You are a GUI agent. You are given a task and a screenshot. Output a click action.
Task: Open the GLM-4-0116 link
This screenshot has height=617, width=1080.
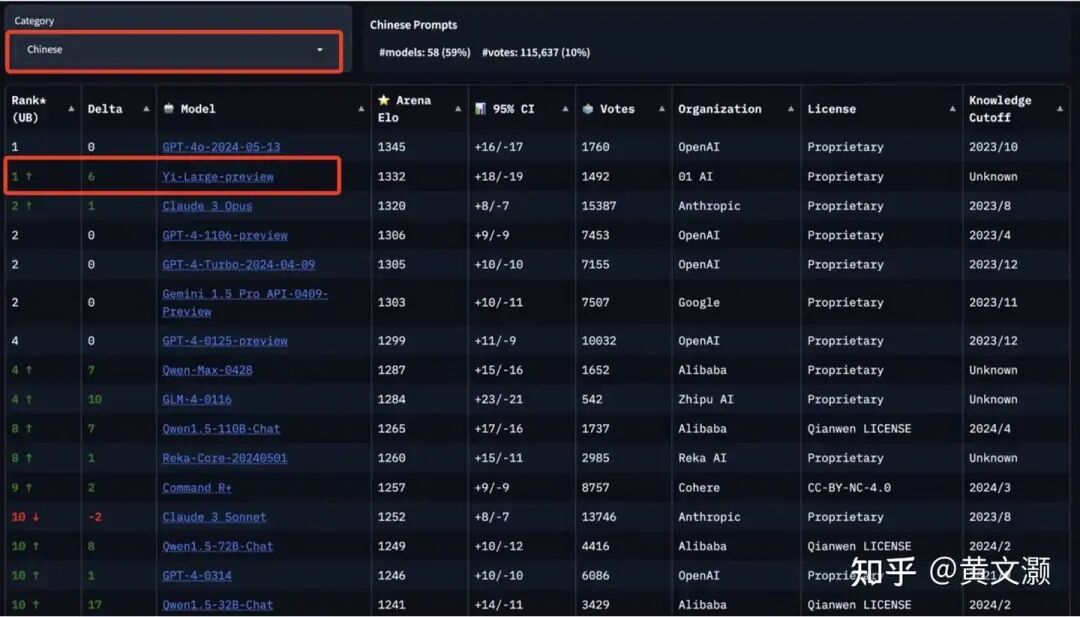[197, 399]
